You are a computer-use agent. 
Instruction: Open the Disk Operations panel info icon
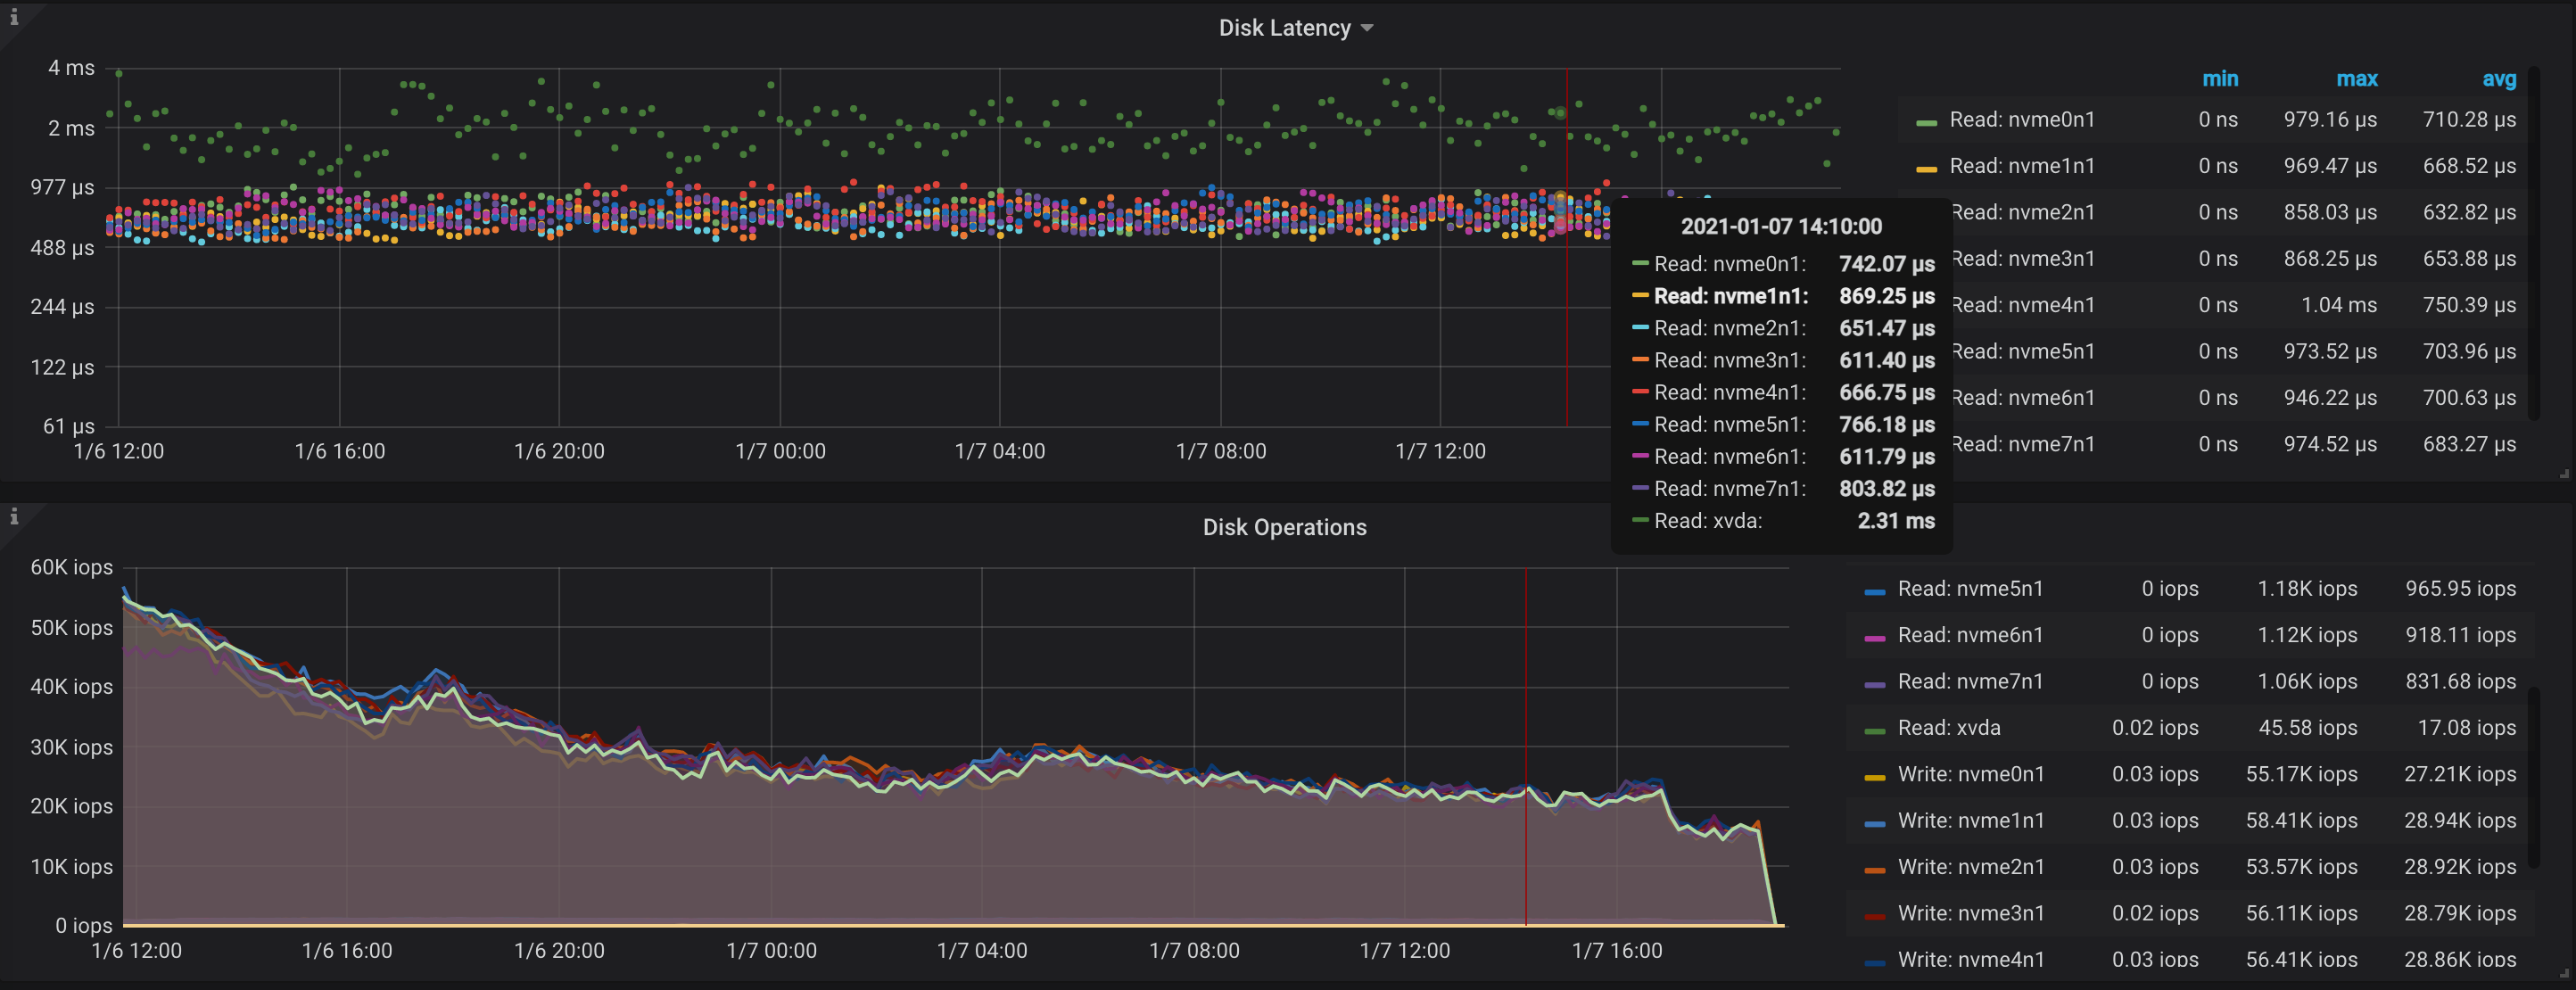click(13, 516)
